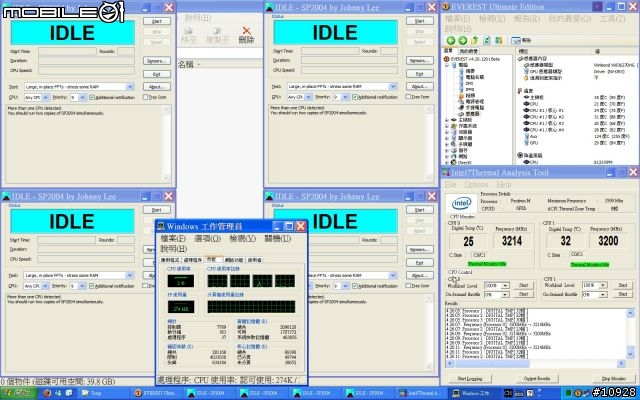Switch to the 處理程序 tab in Task Manager
Viewport: 640px width, 400px height.
tap(193, 260)
